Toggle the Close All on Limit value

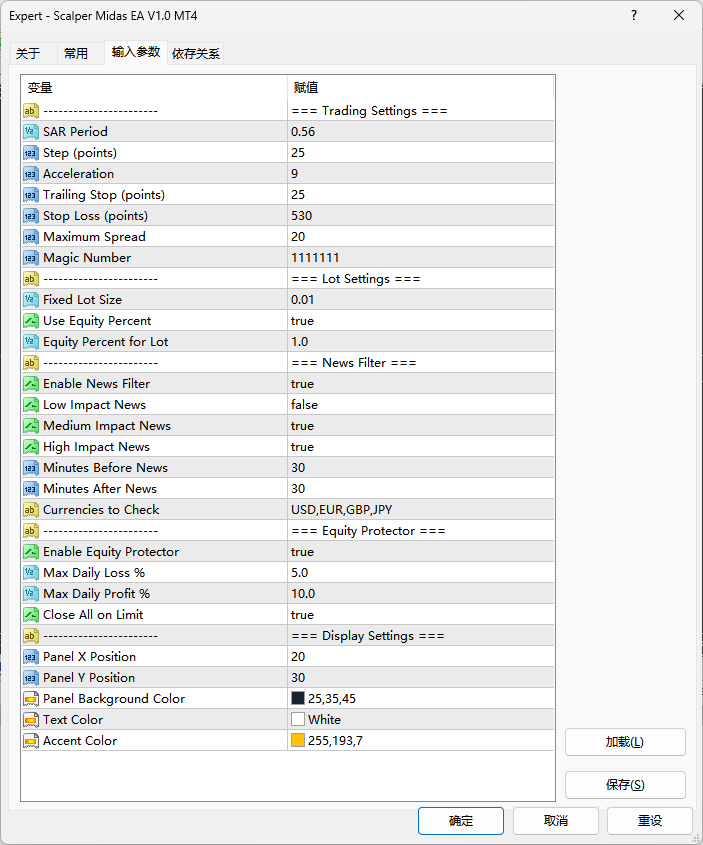click(302, 615)
